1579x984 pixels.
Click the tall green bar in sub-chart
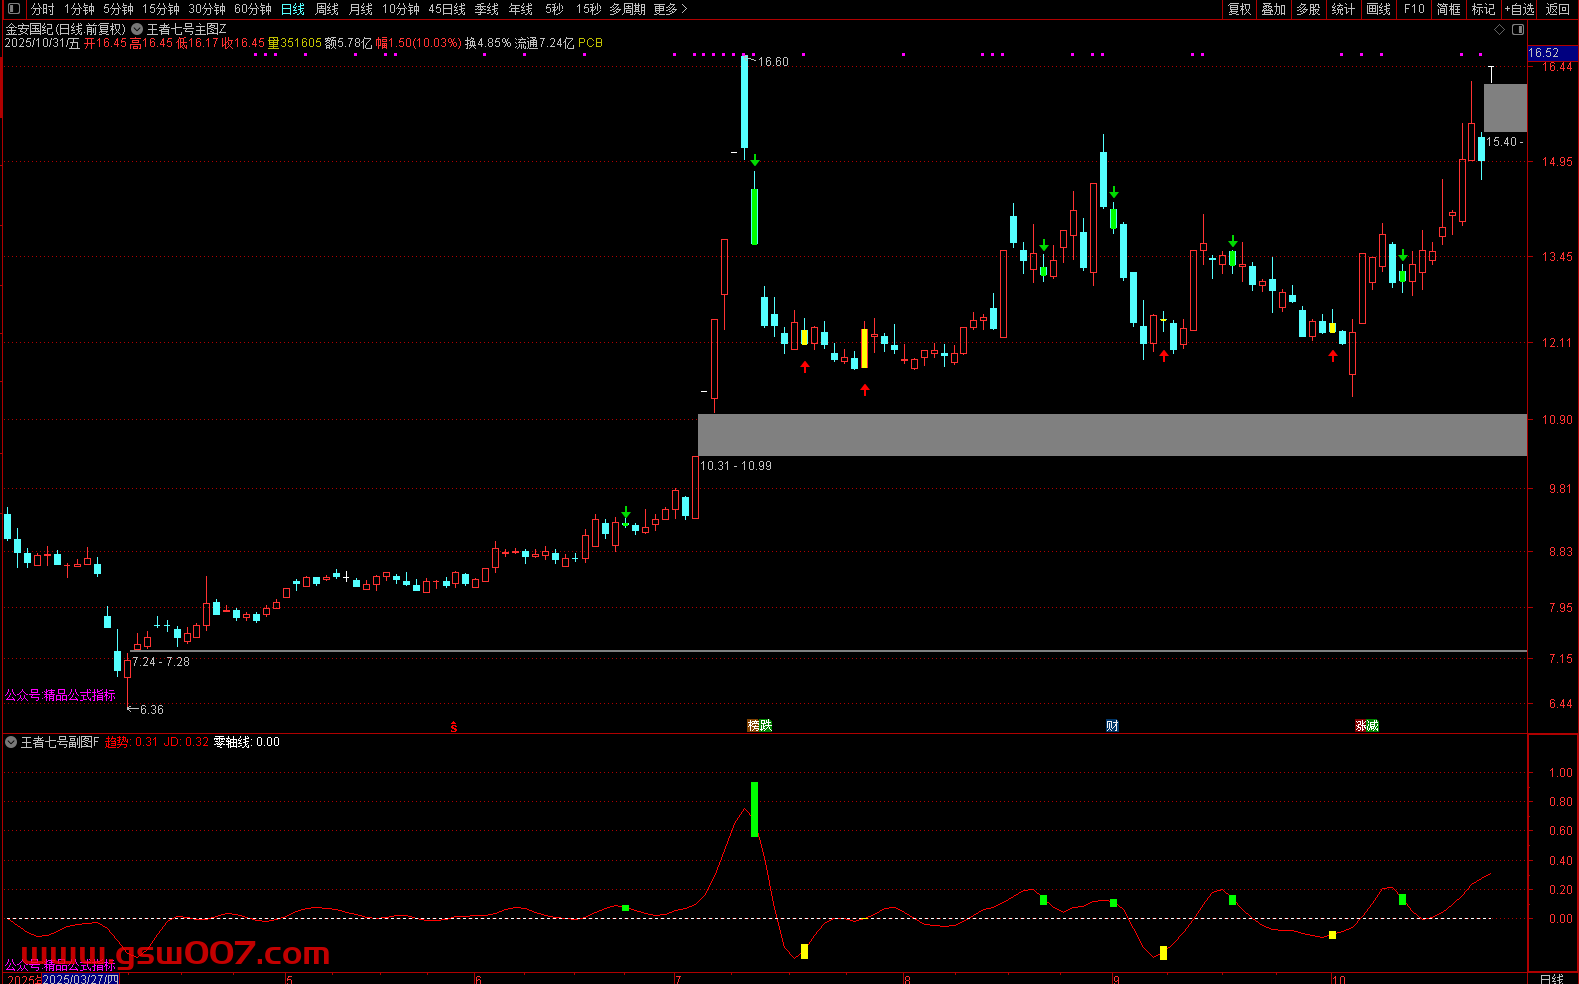click(754, 809)
